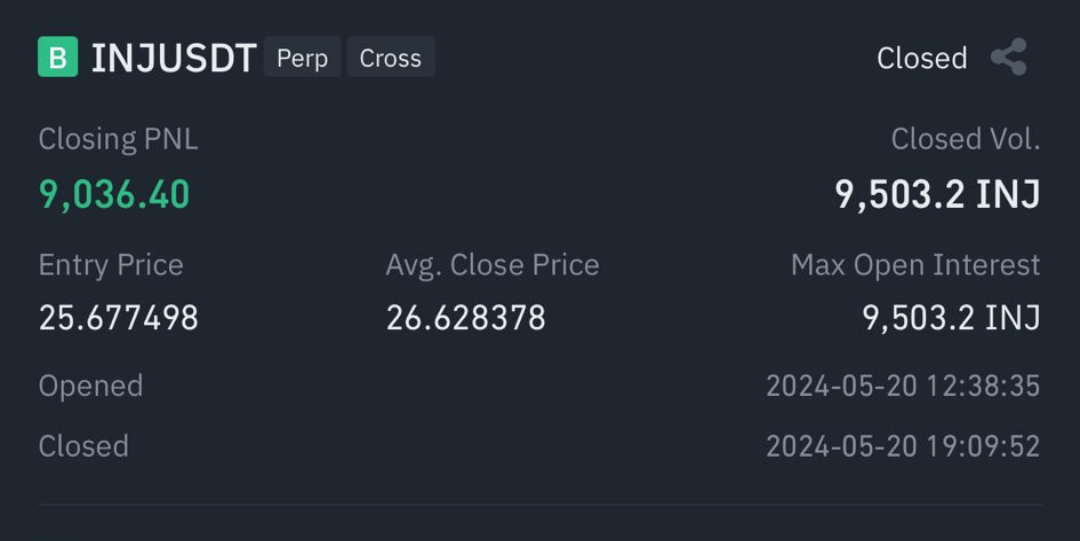Click the INJUSDT pair name
The height and width of the screenshot is (541, 1080).
pos(174,58)
